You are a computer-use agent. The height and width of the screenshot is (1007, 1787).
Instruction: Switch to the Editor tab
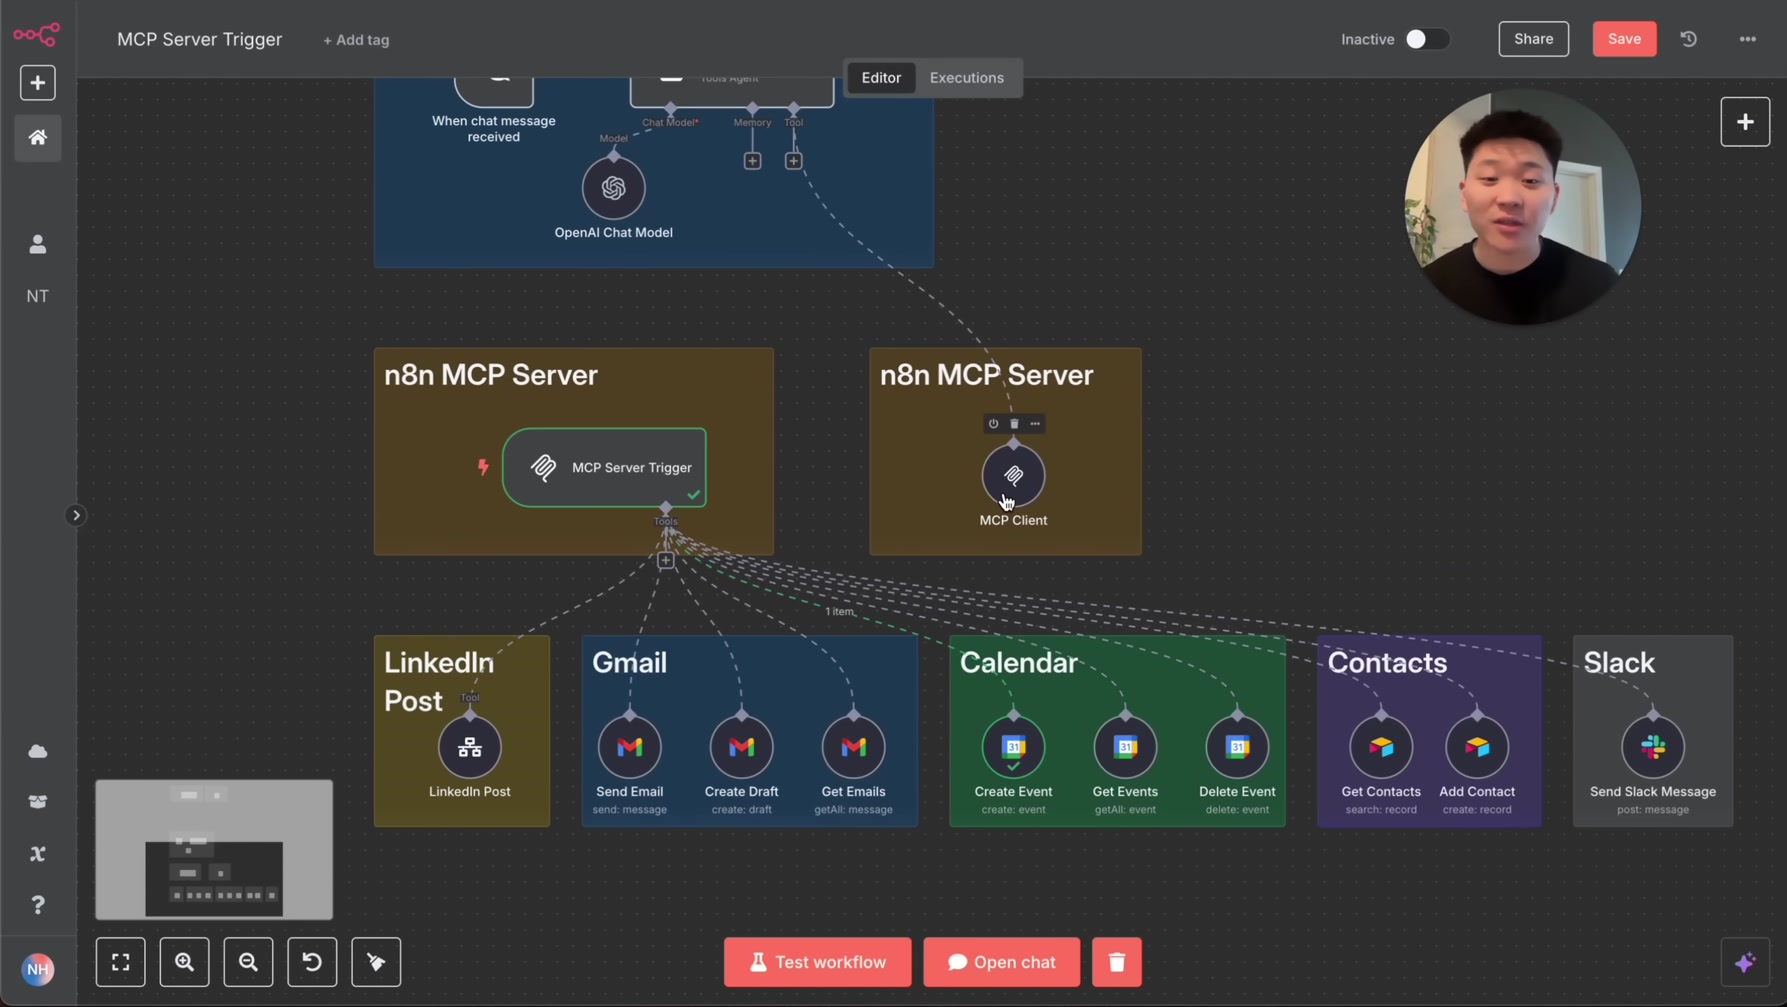(881, 78)
